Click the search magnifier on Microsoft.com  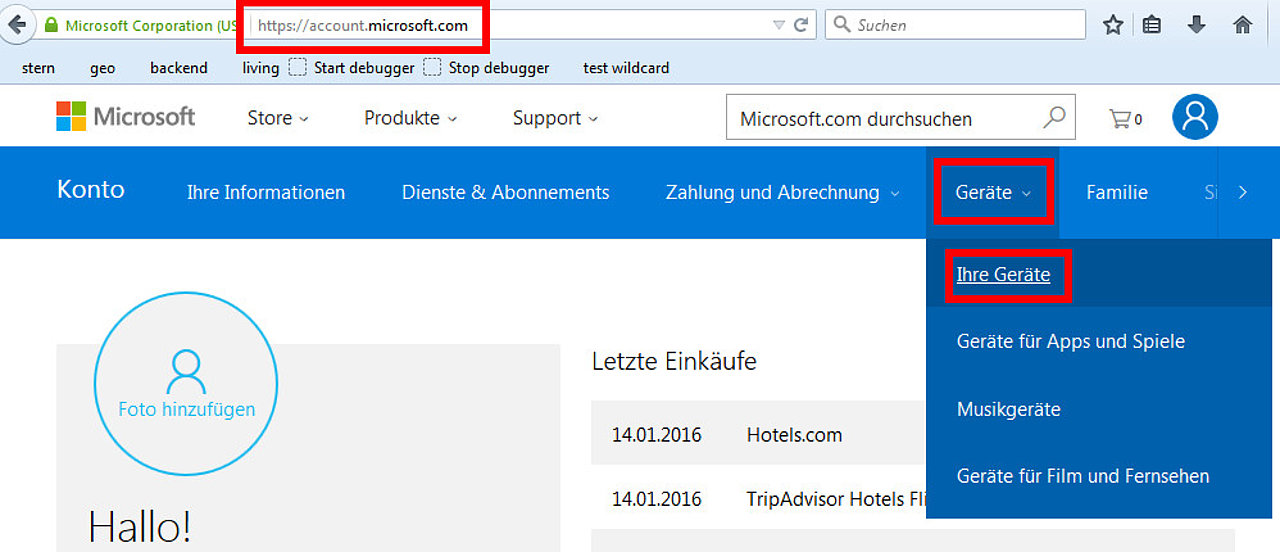[x=1054, y=118]
